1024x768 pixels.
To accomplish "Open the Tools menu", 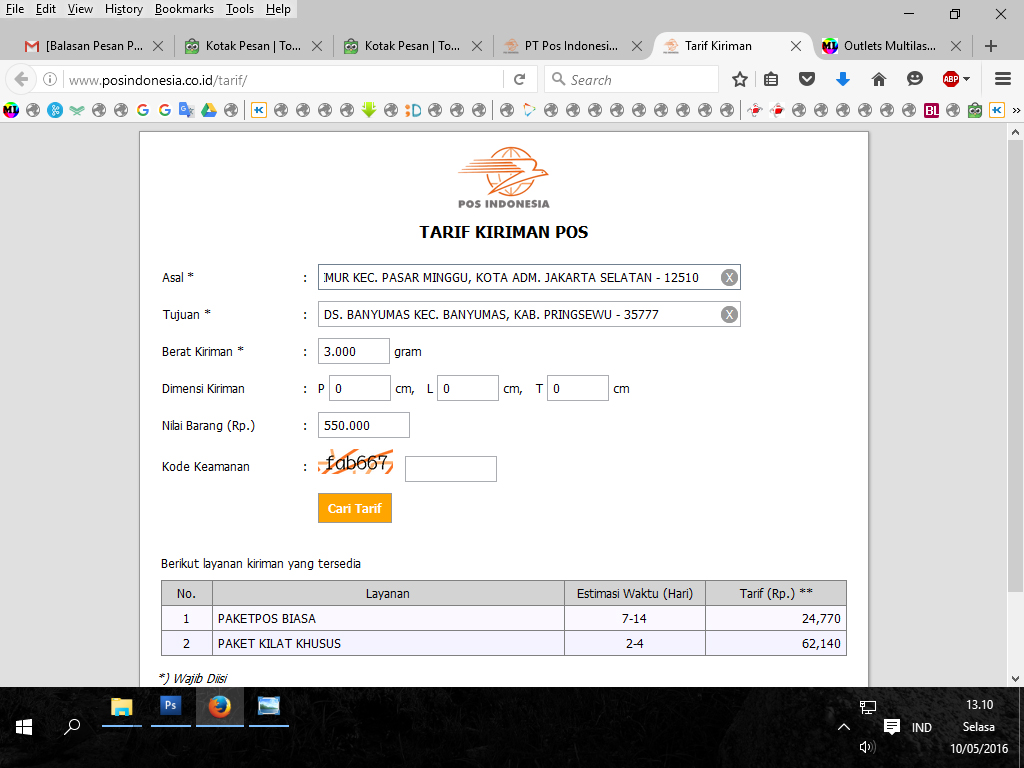I will [240, 8].
